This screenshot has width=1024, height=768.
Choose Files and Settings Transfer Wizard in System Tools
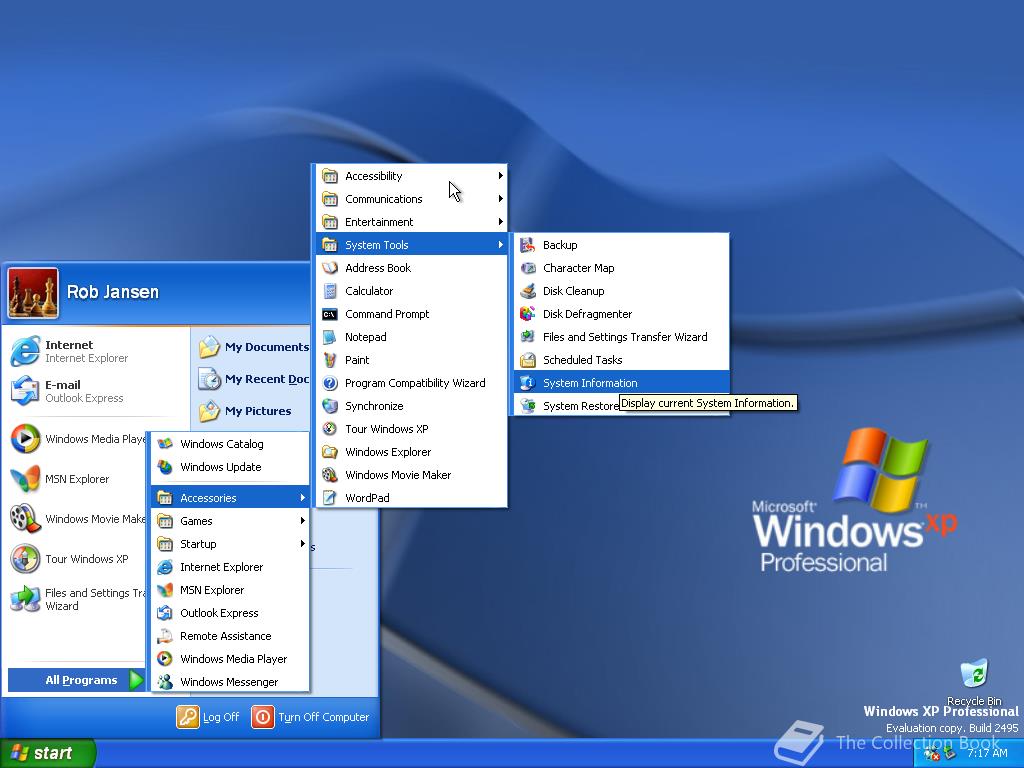point(621,337)
